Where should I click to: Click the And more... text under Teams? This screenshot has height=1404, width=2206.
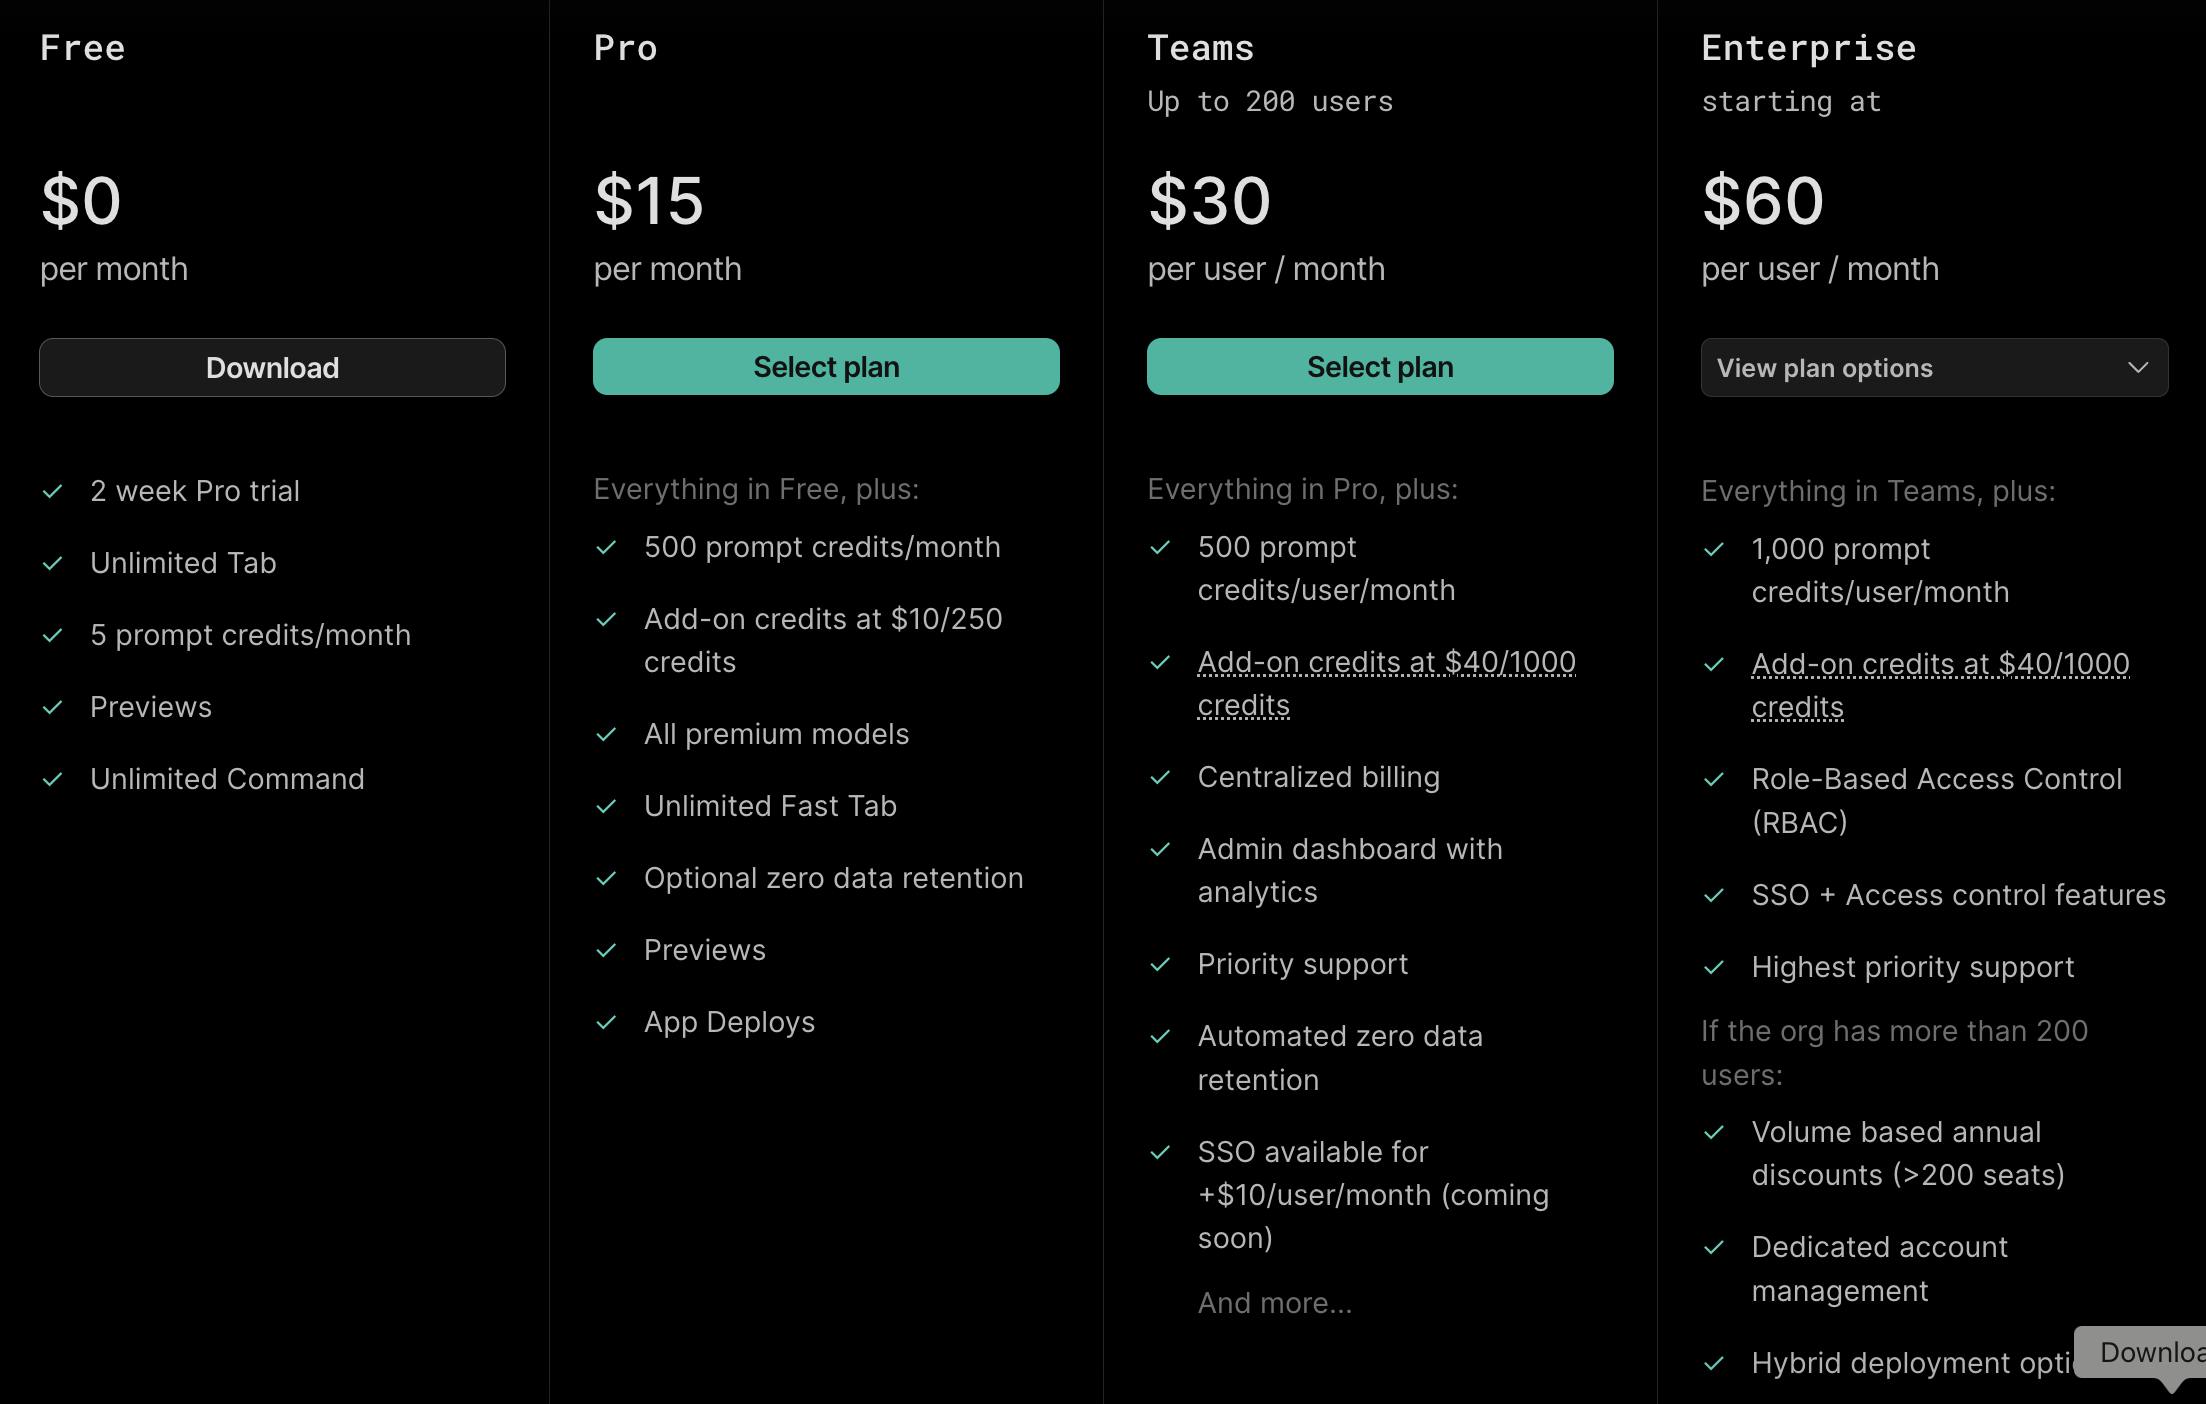tap(1275, 1303)
